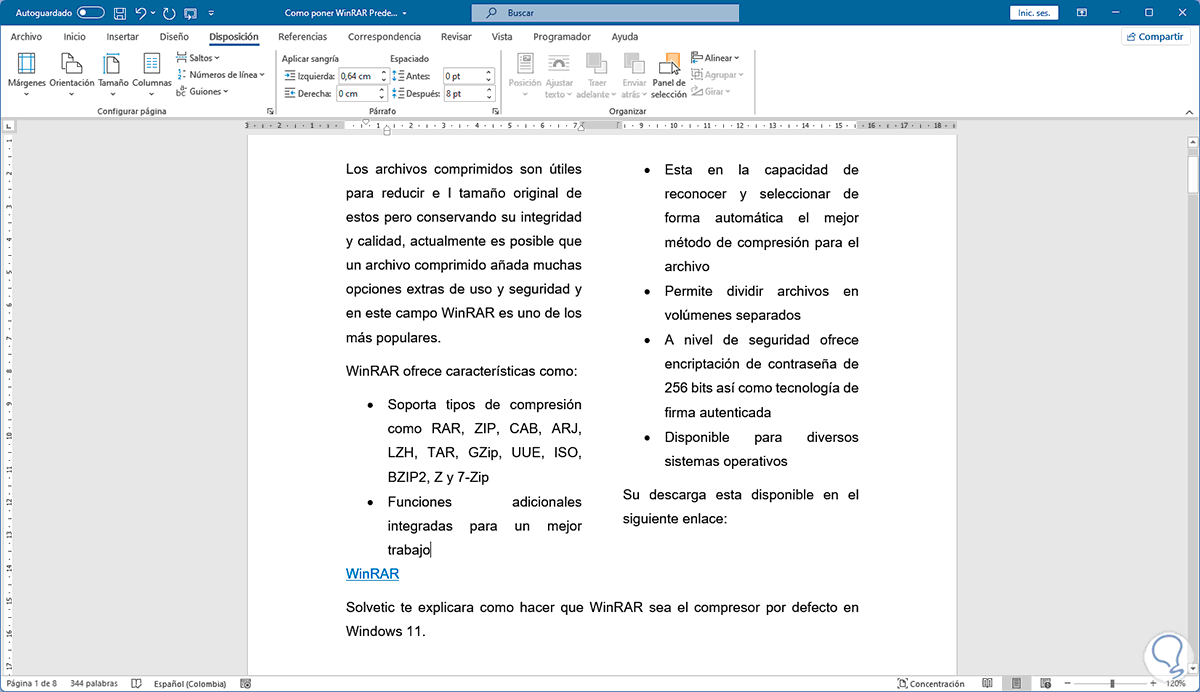This screenshot has width=1200, height=692.
Task: Open the Diseño tab
Action: (174, 37)
